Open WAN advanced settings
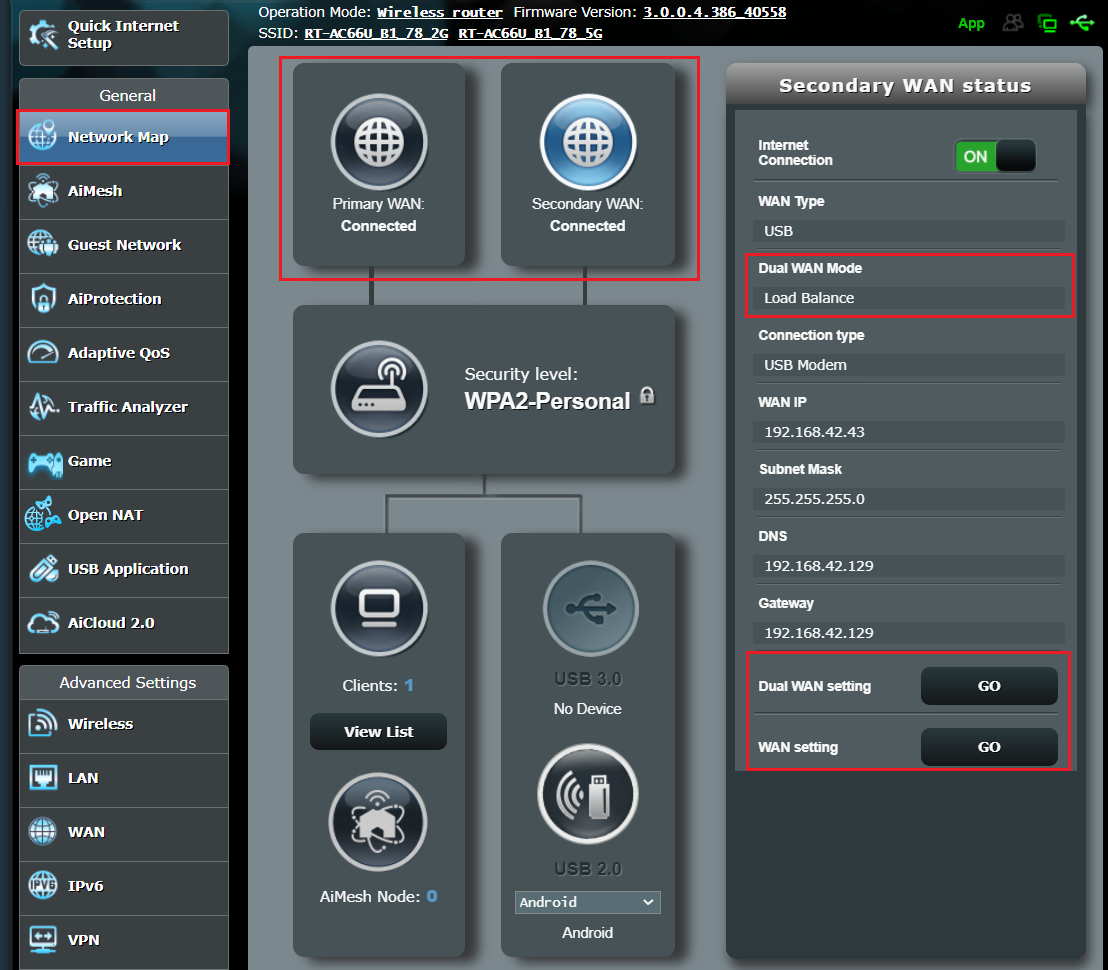Screen dimensions: 1108x970 pyautogui.click(x=124, y=833)
